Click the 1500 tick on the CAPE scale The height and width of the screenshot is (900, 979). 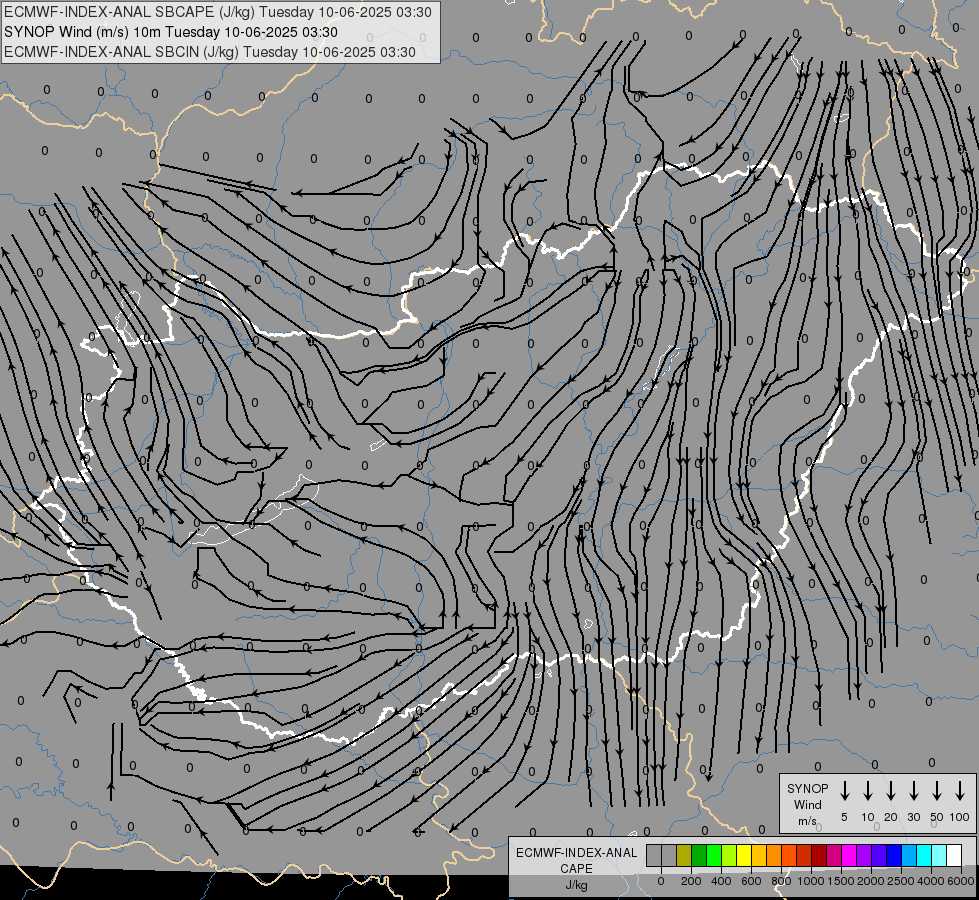[x=841, y=881]
